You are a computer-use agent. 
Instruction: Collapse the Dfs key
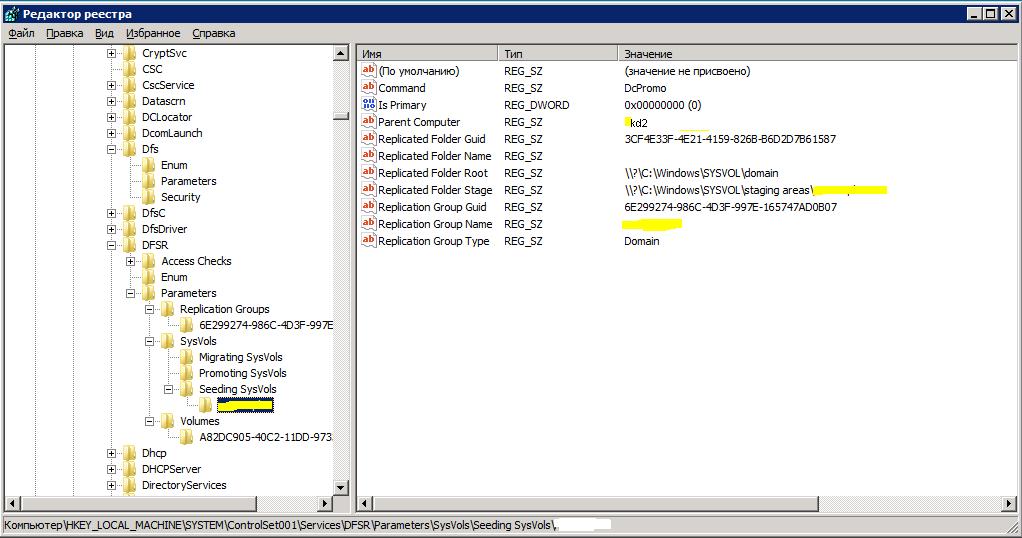click(111, 149)
